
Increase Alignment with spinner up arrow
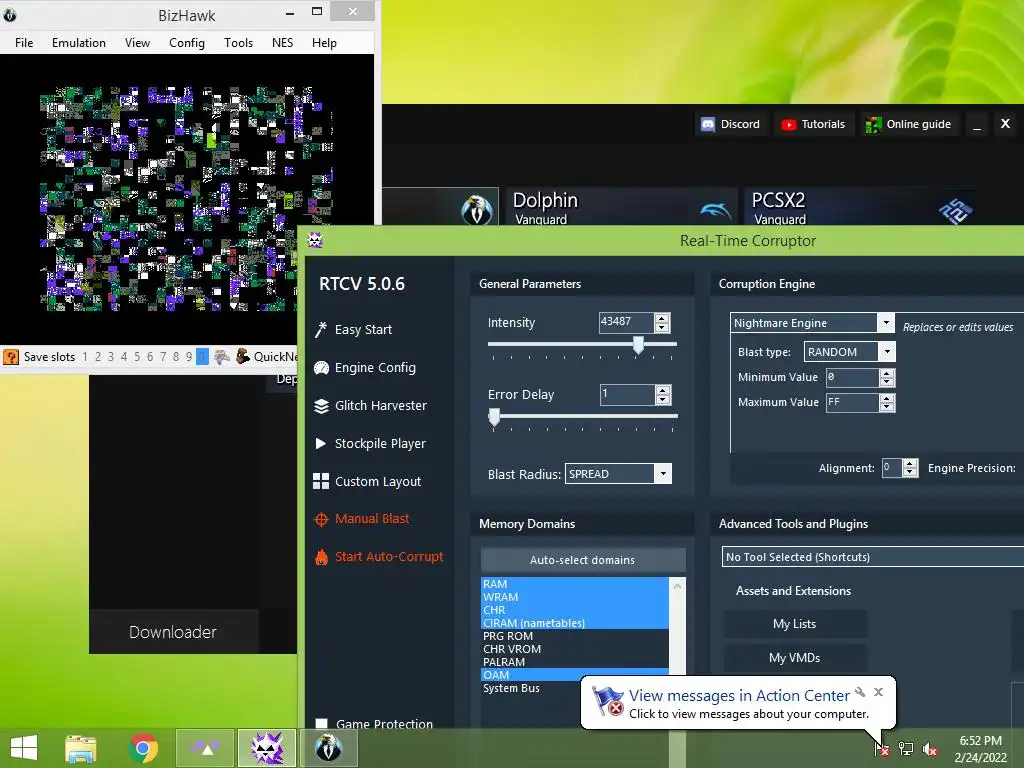point(910,464)
